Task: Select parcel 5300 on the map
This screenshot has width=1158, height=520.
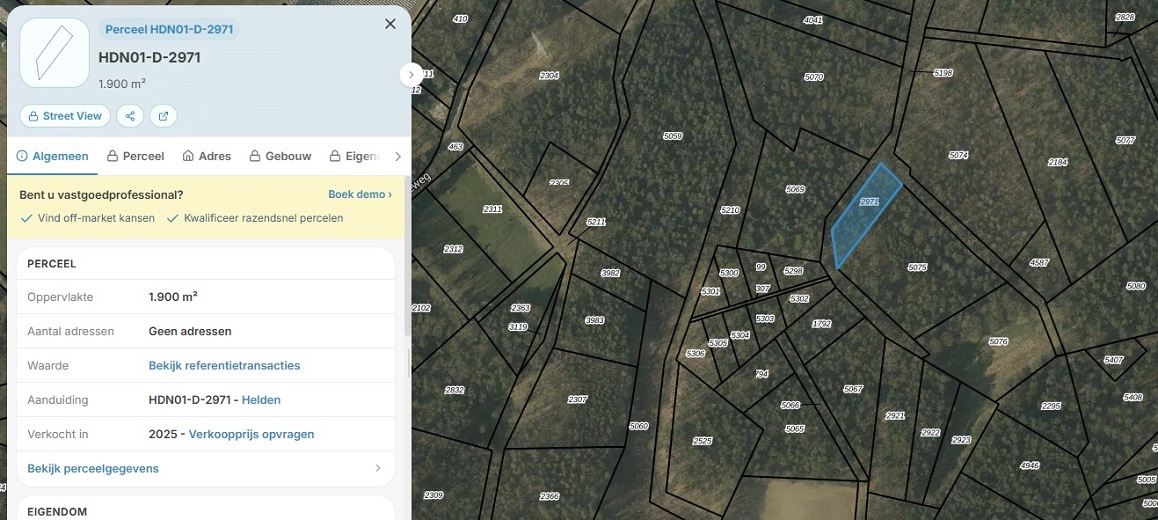Action: coord(729,273)
